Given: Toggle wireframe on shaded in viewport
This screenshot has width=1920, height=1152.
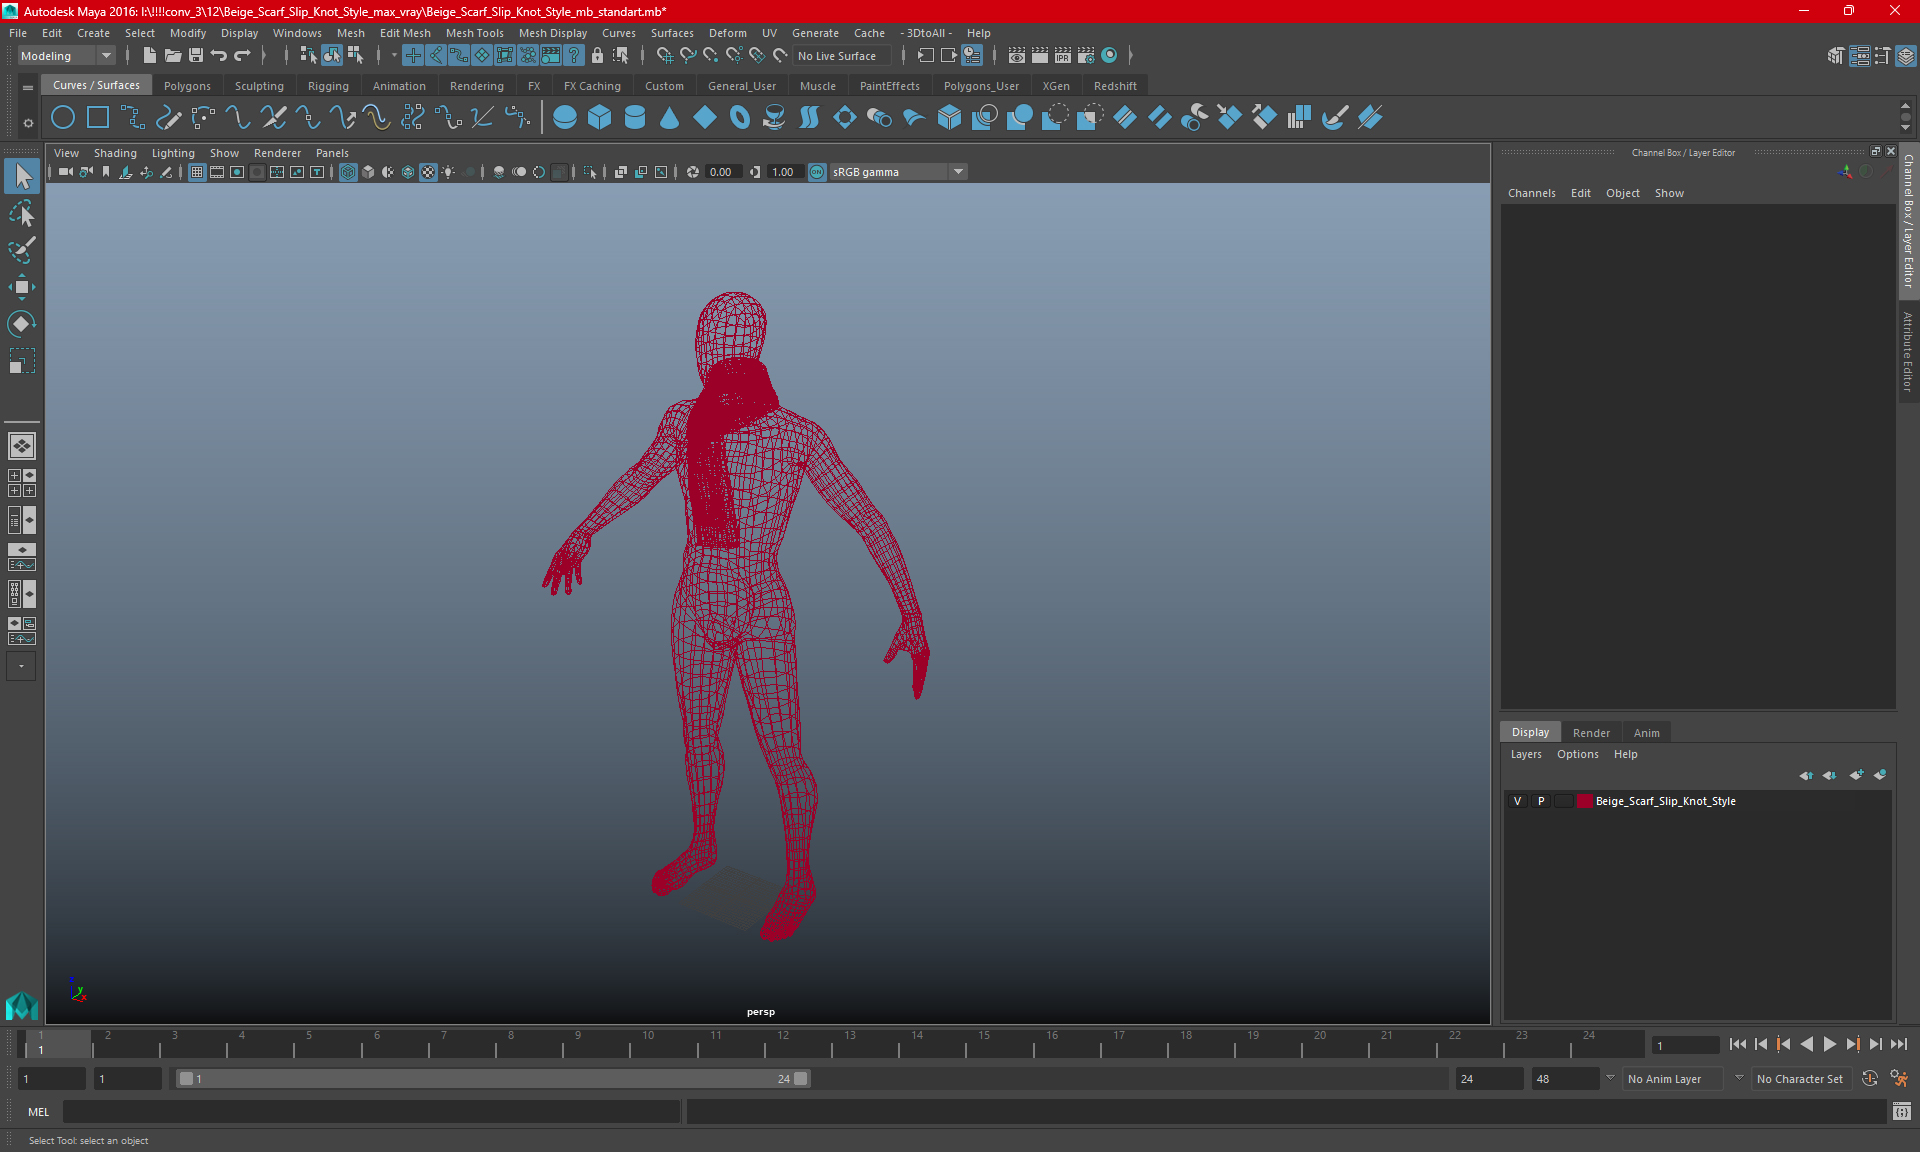Looking at the screenshot, I should tap(408, 172).
